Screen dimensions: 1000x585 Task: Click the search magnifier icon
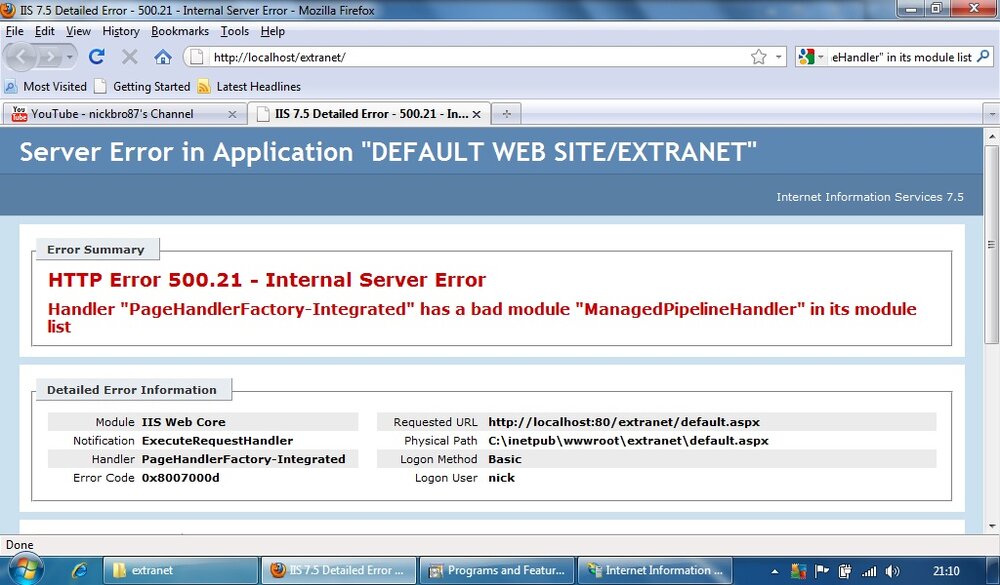click(x=983, y=57)
